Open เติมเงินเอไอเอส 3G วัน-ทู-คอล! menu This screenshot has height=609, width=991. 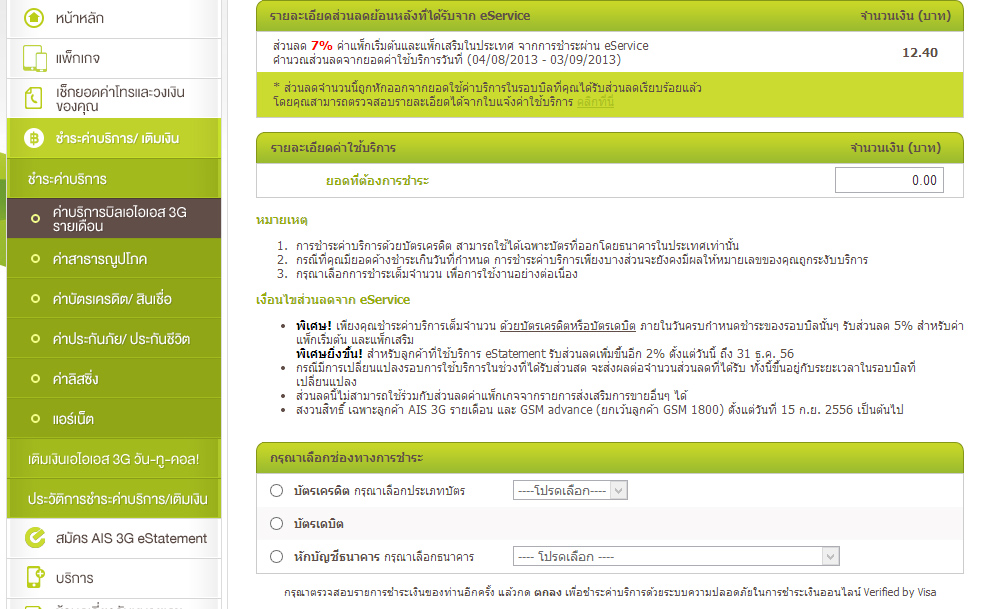click(x=114, y=459)
